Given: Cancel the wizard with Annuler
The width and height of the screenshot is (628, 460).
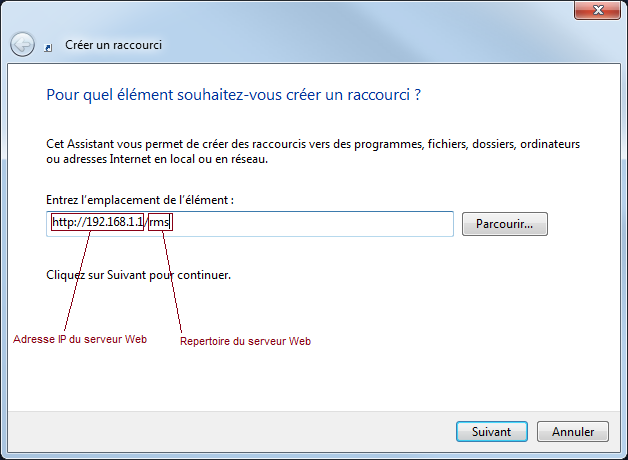Looking at the screenshot, I should click(x=573, y=432).
